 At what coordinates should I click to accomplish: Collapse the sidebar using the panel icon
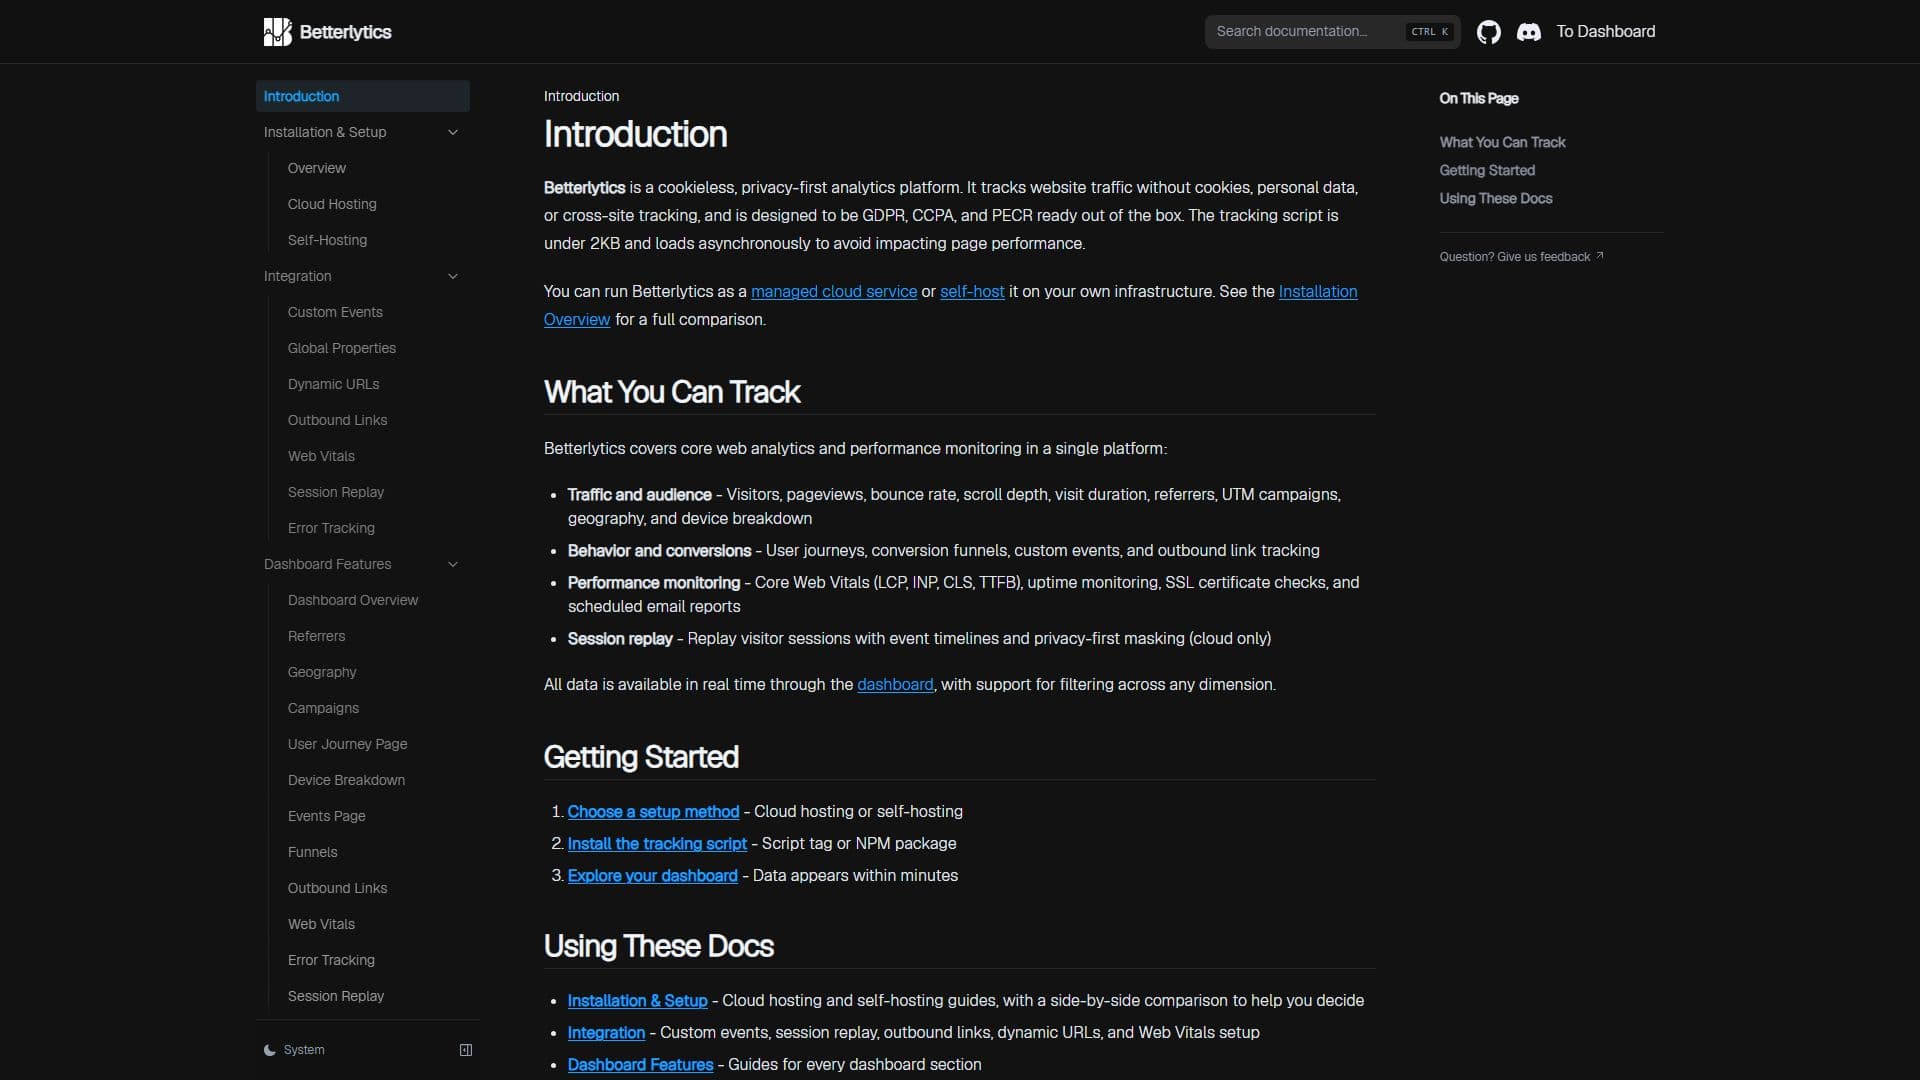(466, 1050)
